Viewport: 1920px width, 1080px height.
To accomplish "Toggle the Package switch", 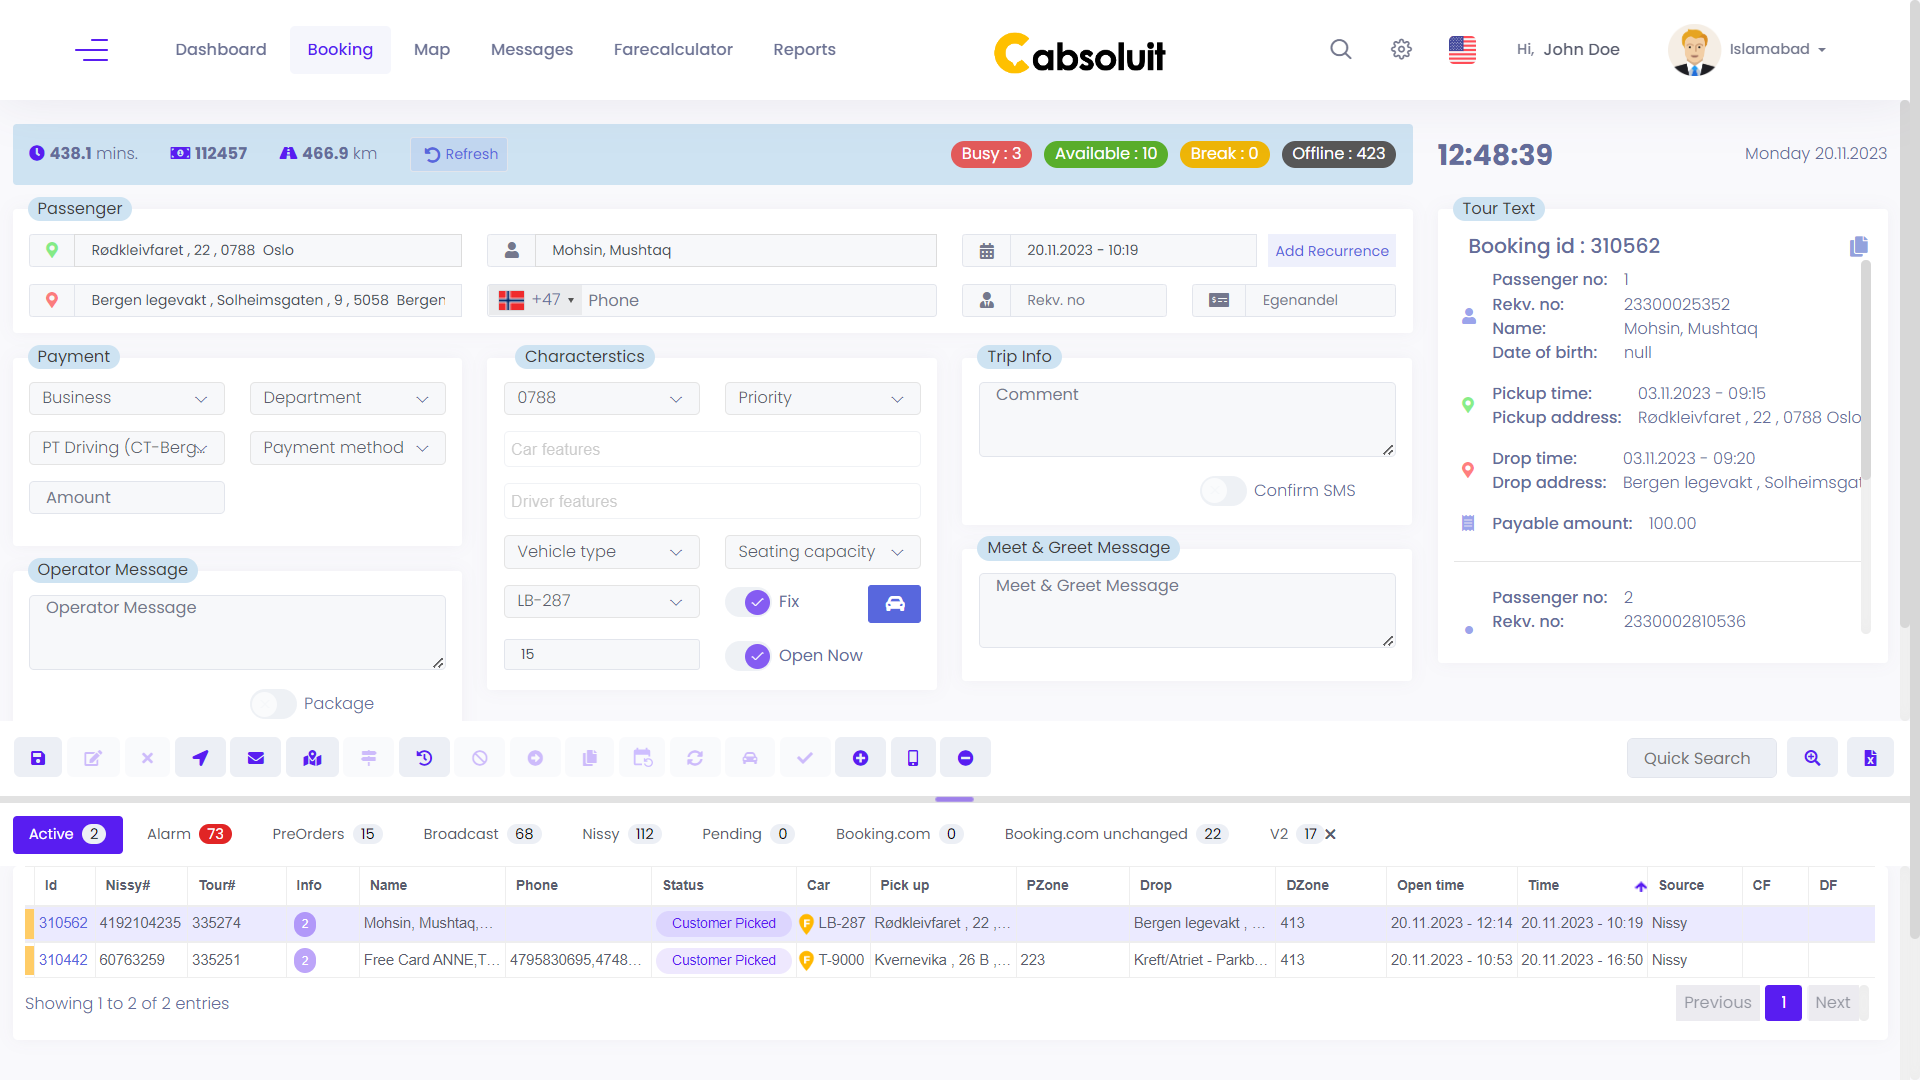I will [272, 704].
